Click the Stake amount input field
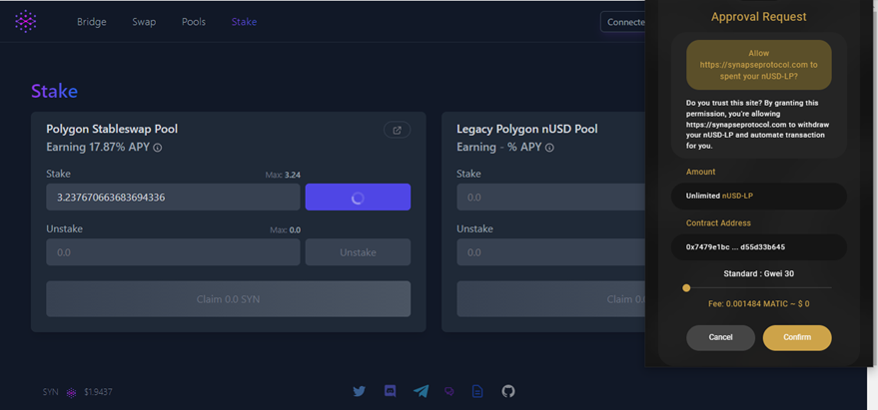Viewport: 878px width, 410px height. point(172,198)
